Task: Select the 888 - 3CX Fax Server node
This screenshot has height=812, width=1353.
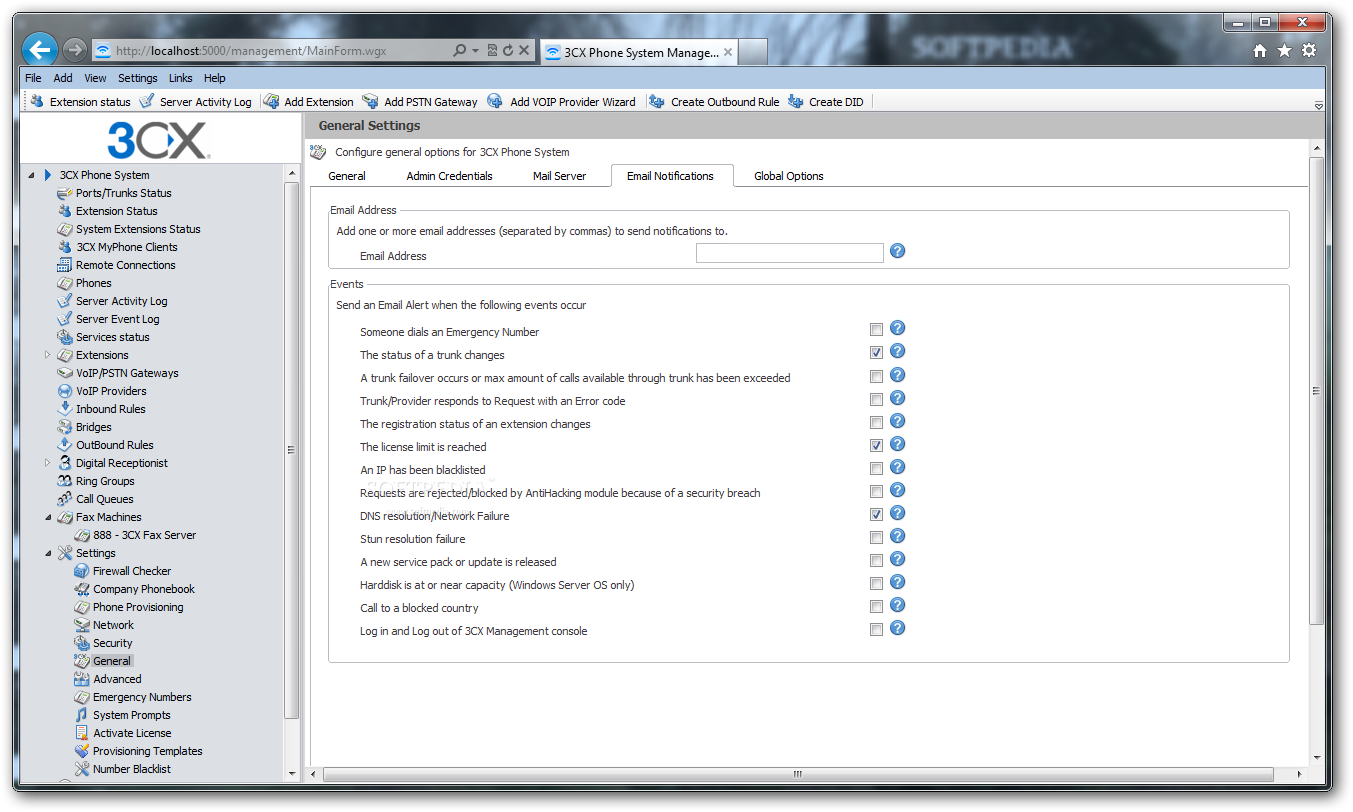Action: pos(145,535)
